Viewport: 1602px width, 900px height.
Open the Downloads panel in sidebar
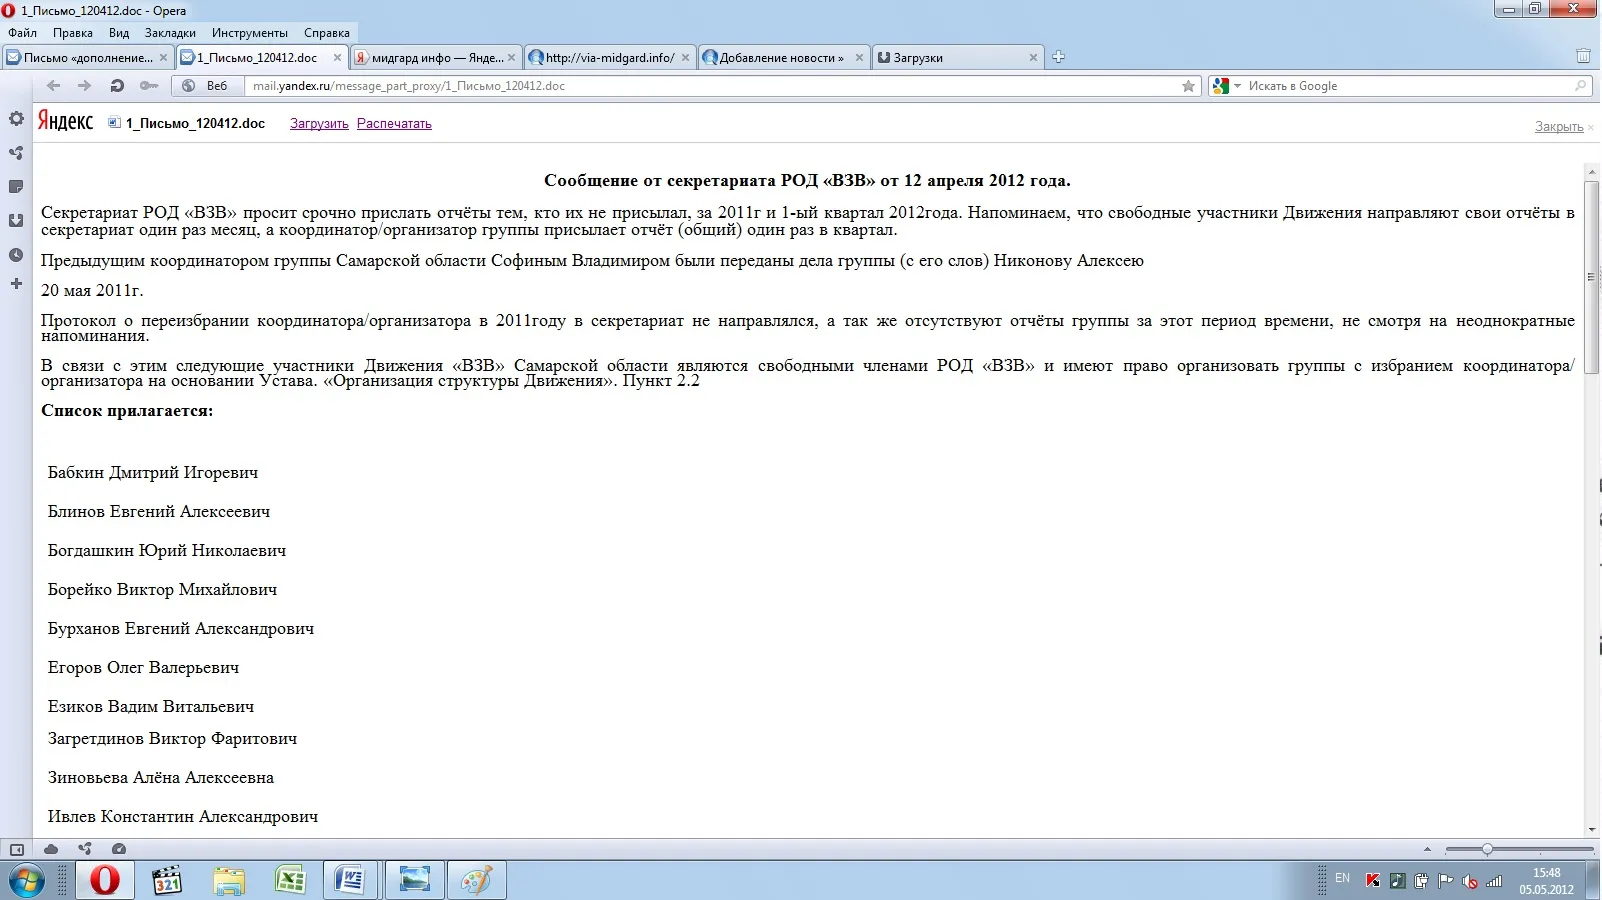coord(16,221)
